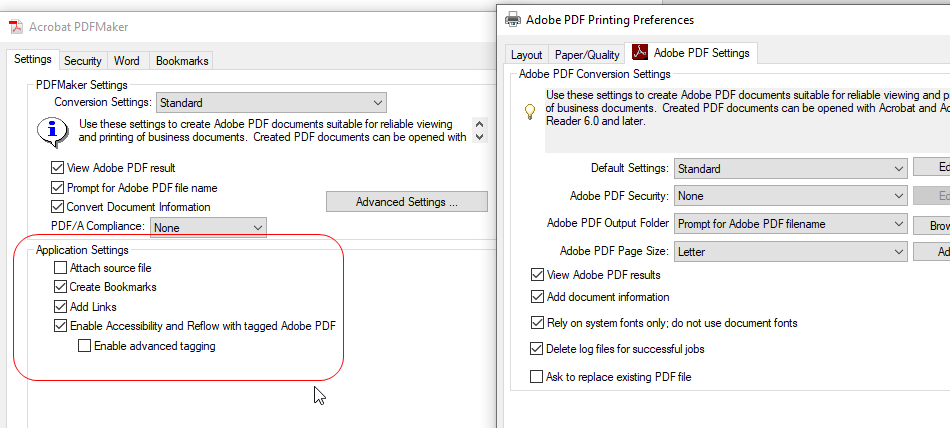
Task: Click the printer icon in Printing Preferences title
Action: click(x=513, y=19)
